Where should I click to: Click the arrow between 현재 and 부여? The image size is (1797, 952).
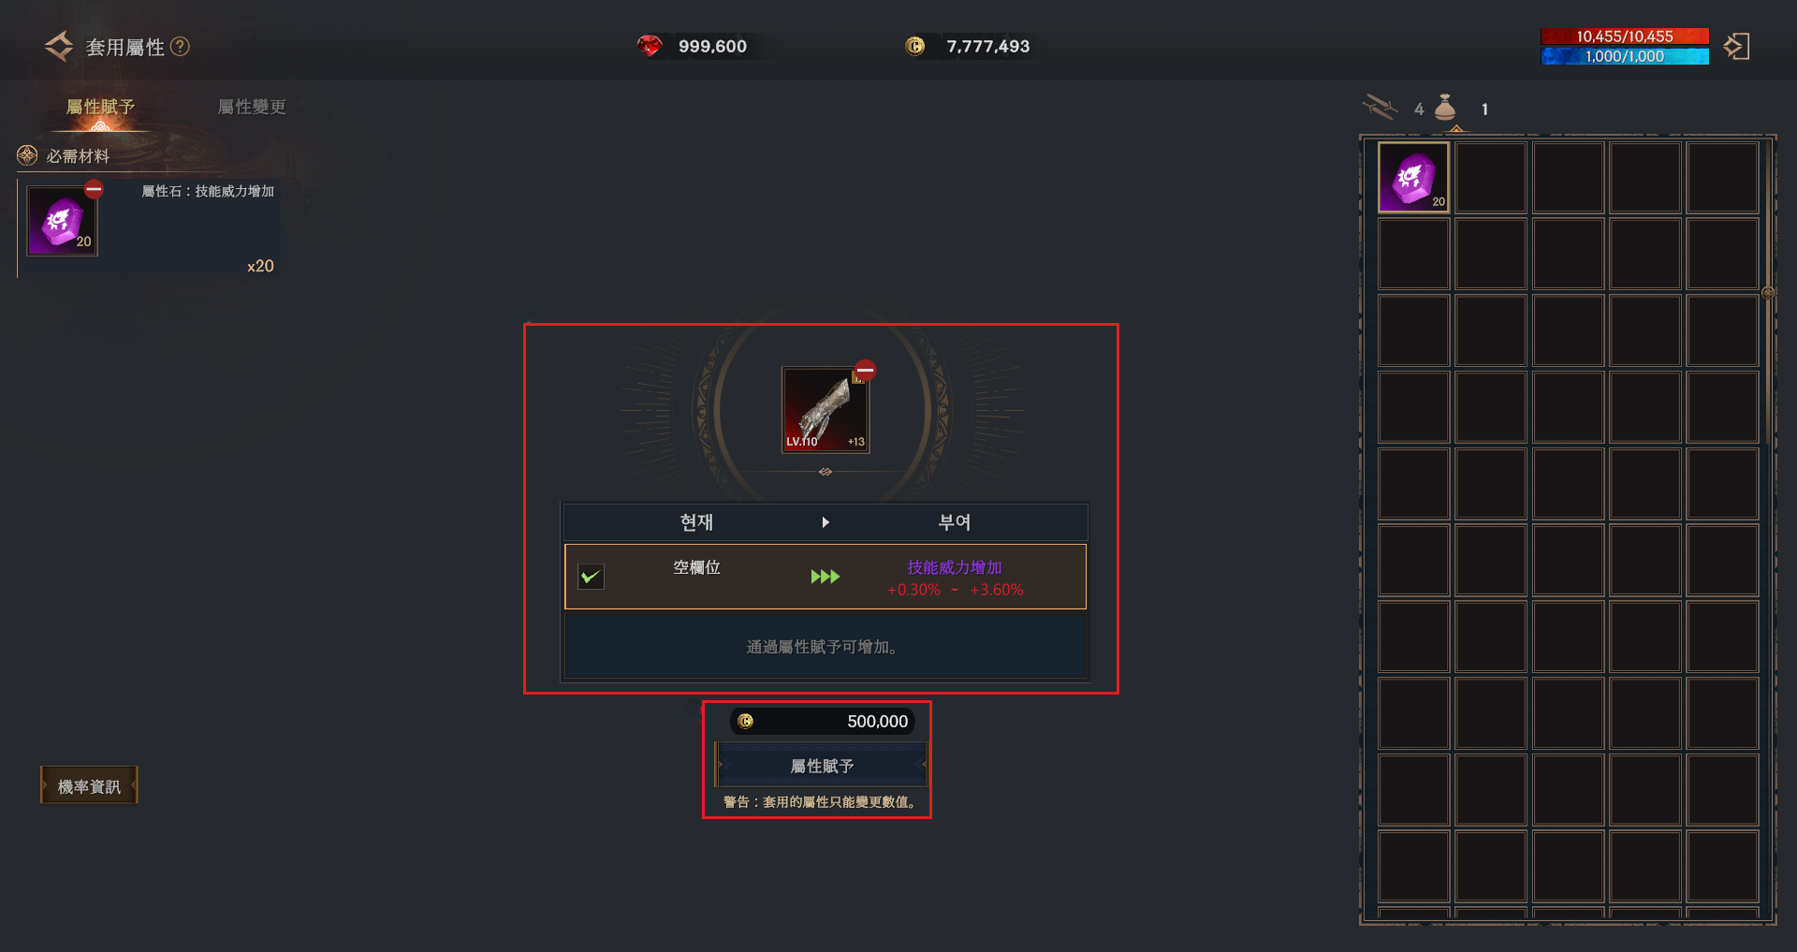(x=825, y=522)
